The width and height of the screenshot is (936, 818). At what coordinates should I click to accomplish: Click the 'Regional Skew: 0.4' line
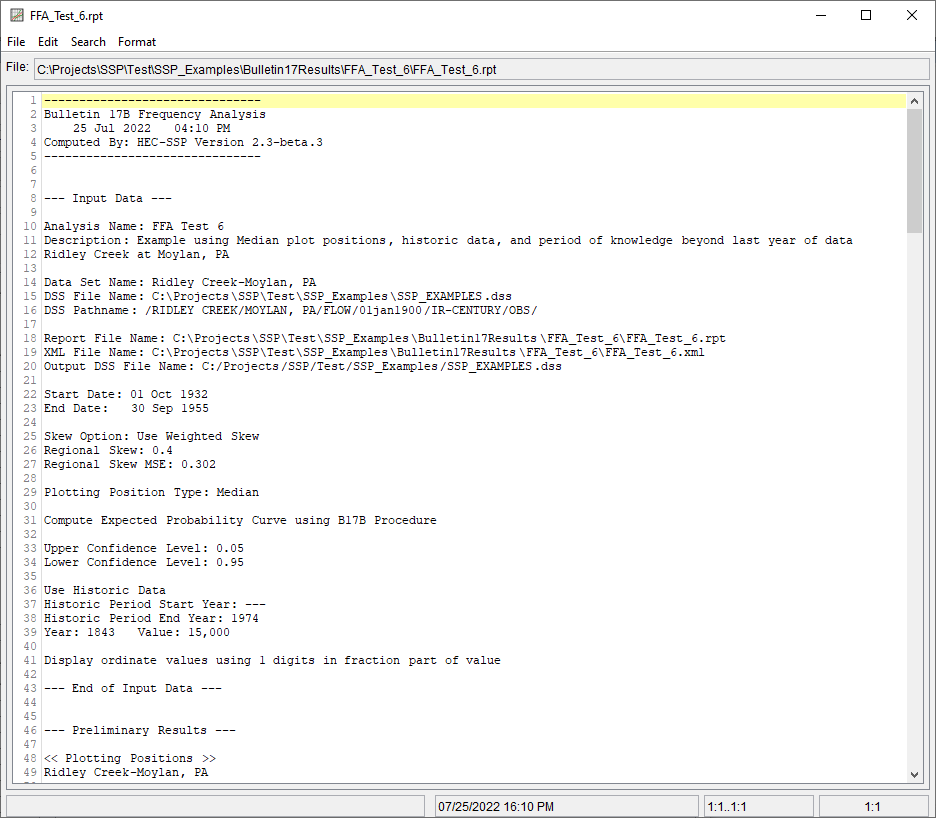point(108,450)
